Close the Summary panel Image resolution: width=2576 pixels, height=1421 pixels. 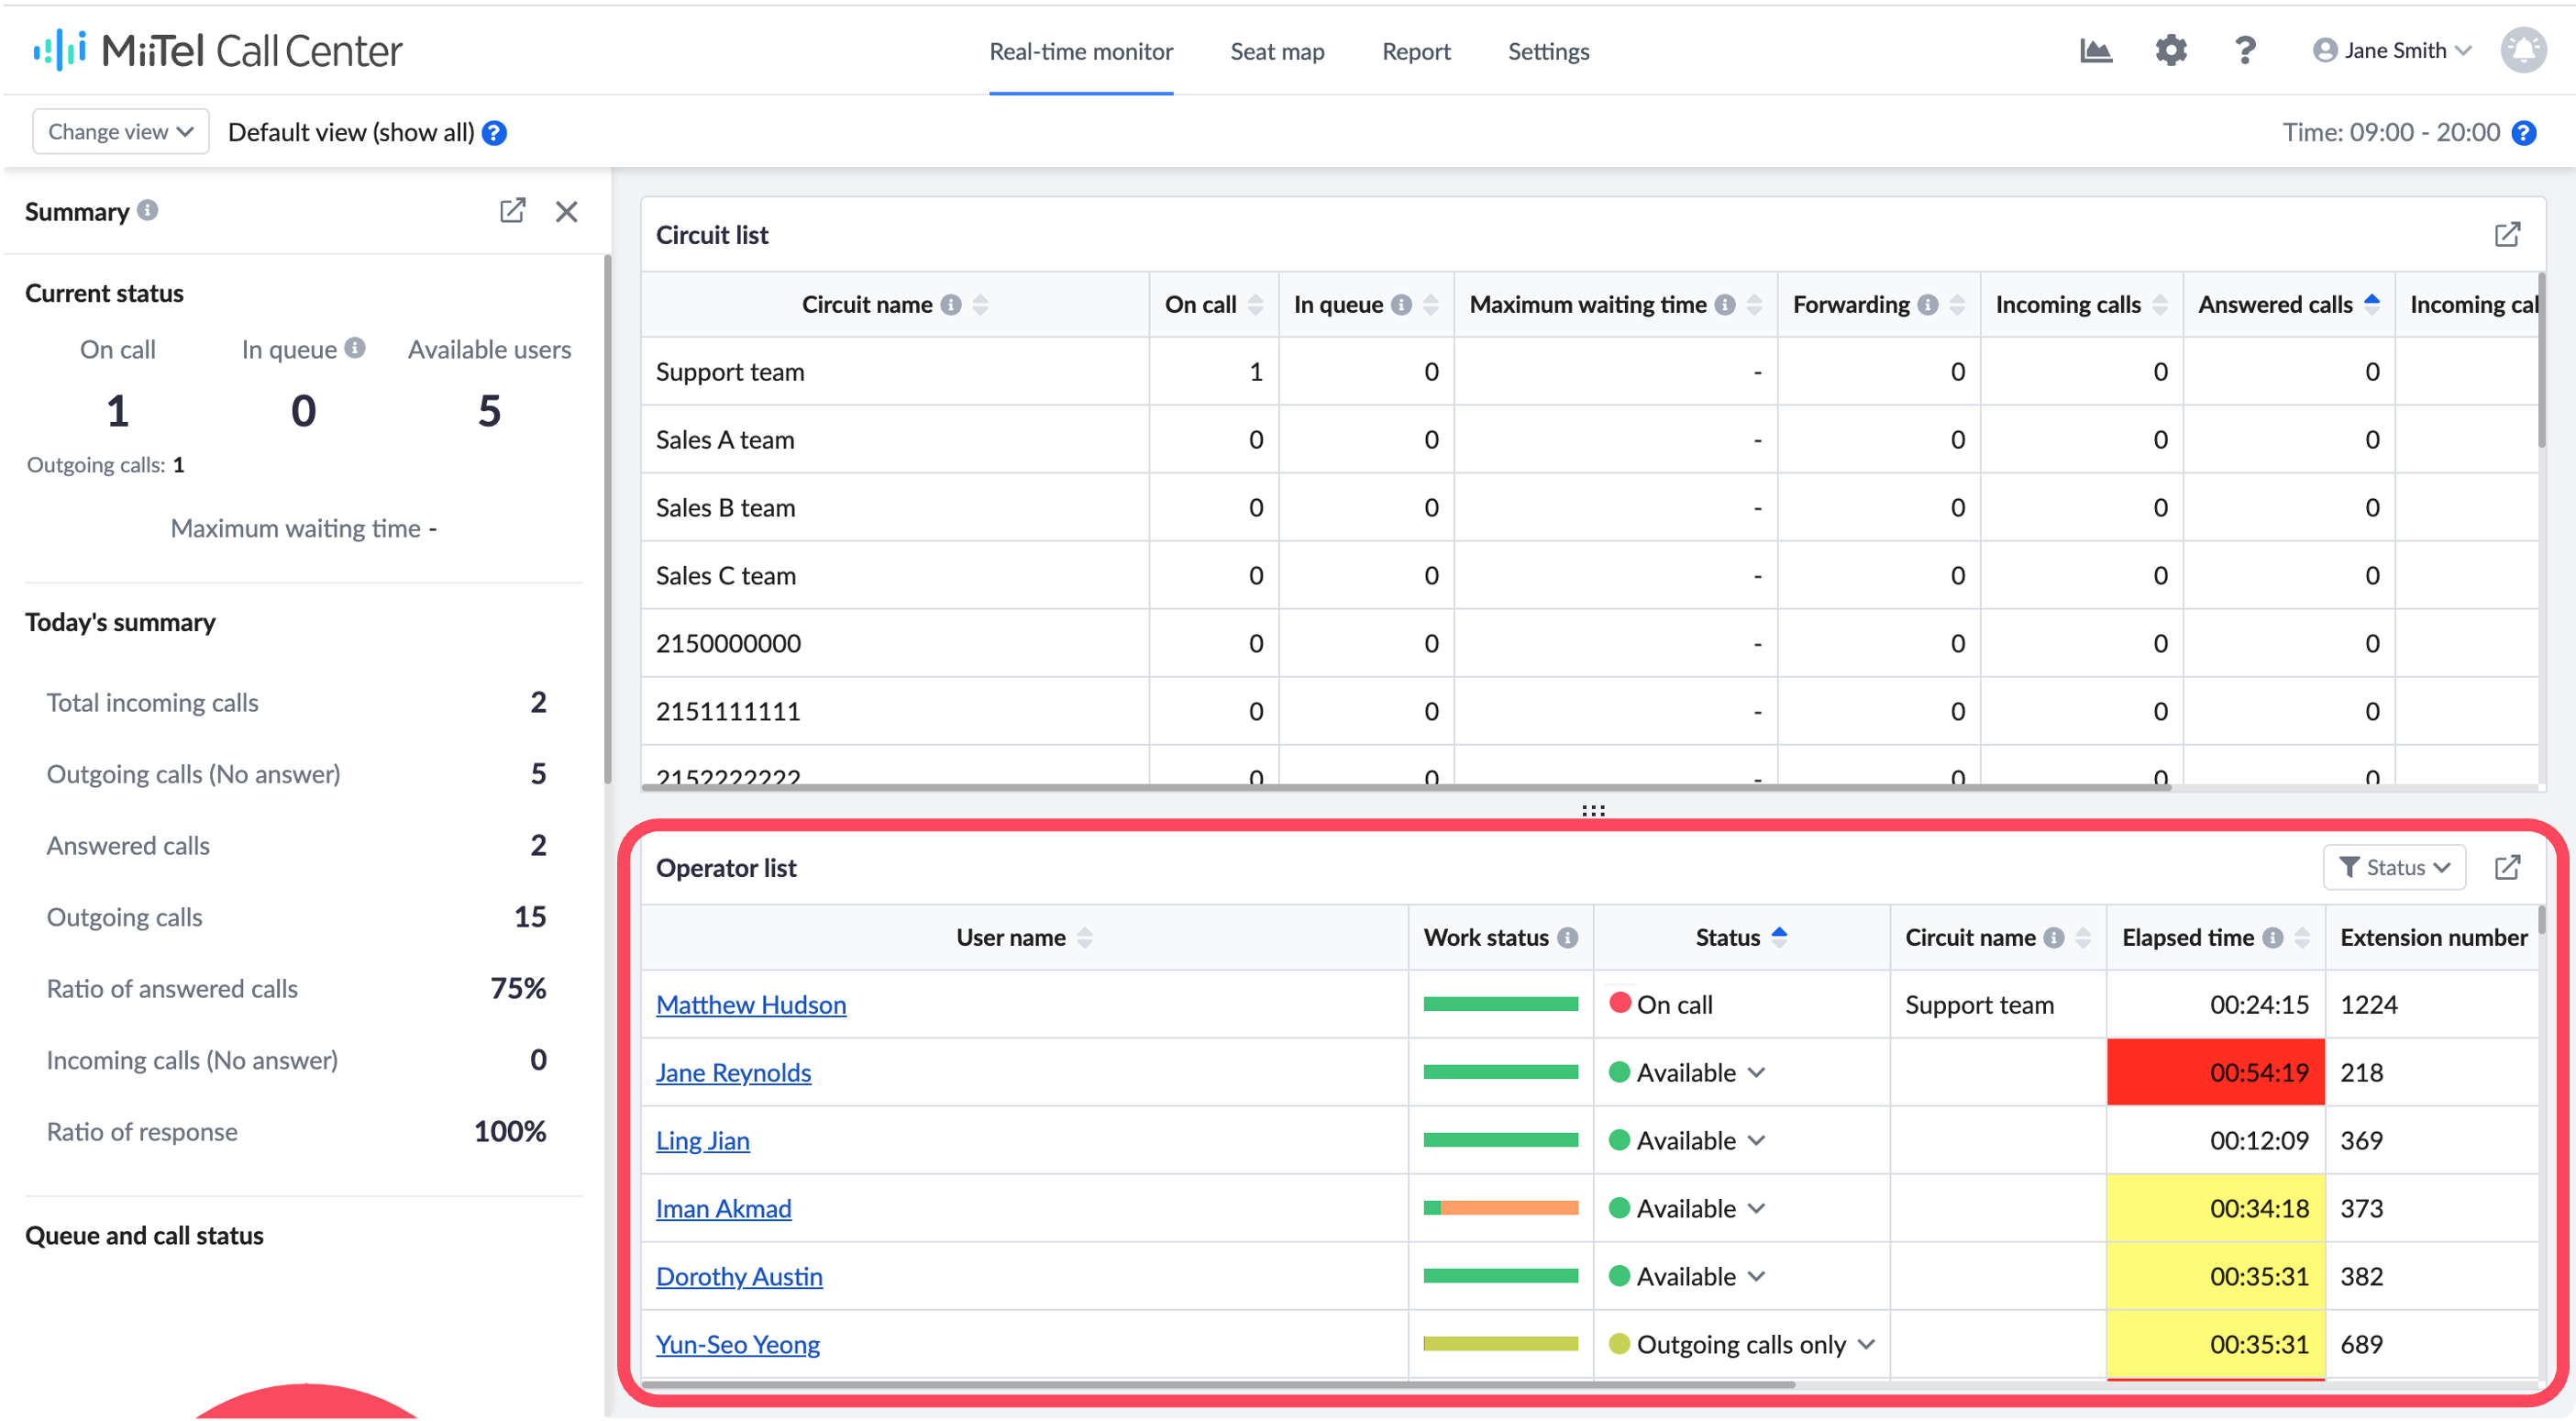point(566,211)
